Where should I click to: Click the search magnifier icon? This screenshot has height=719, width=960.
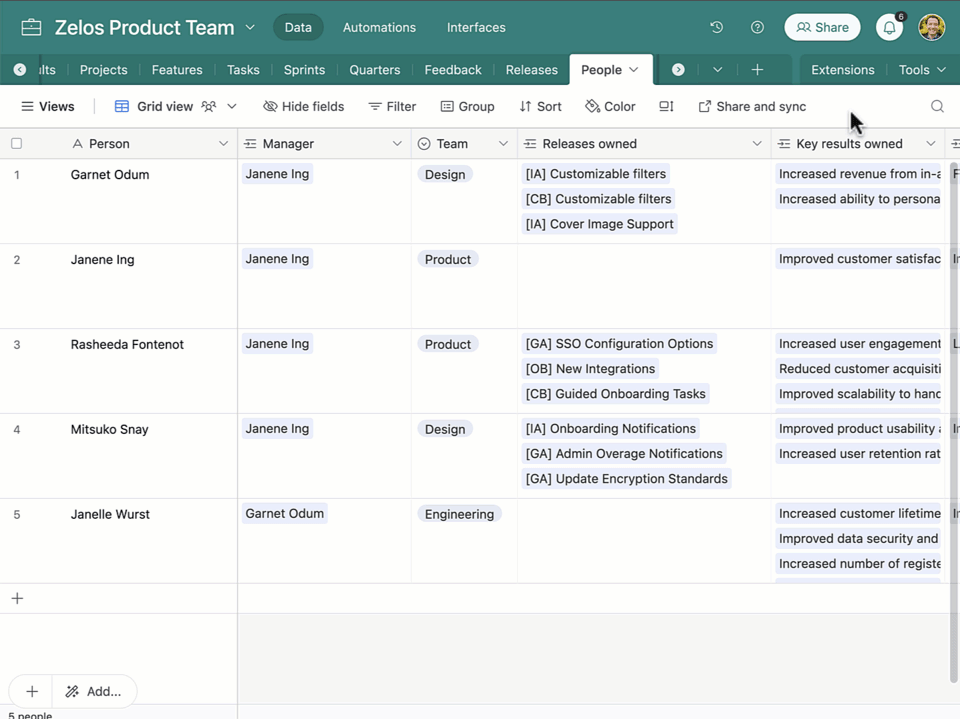pyautogui.click(x=937, y=106)
